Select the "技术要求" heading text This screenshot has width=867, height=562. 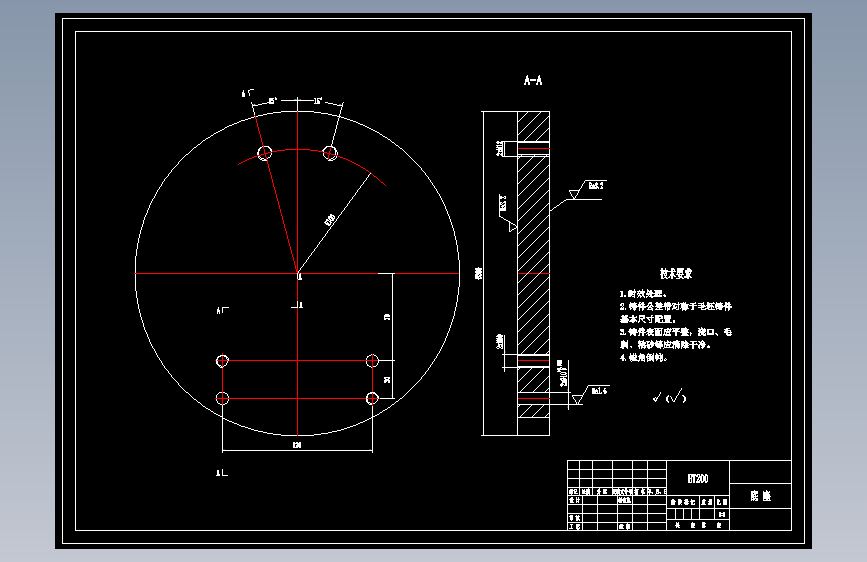676,274
